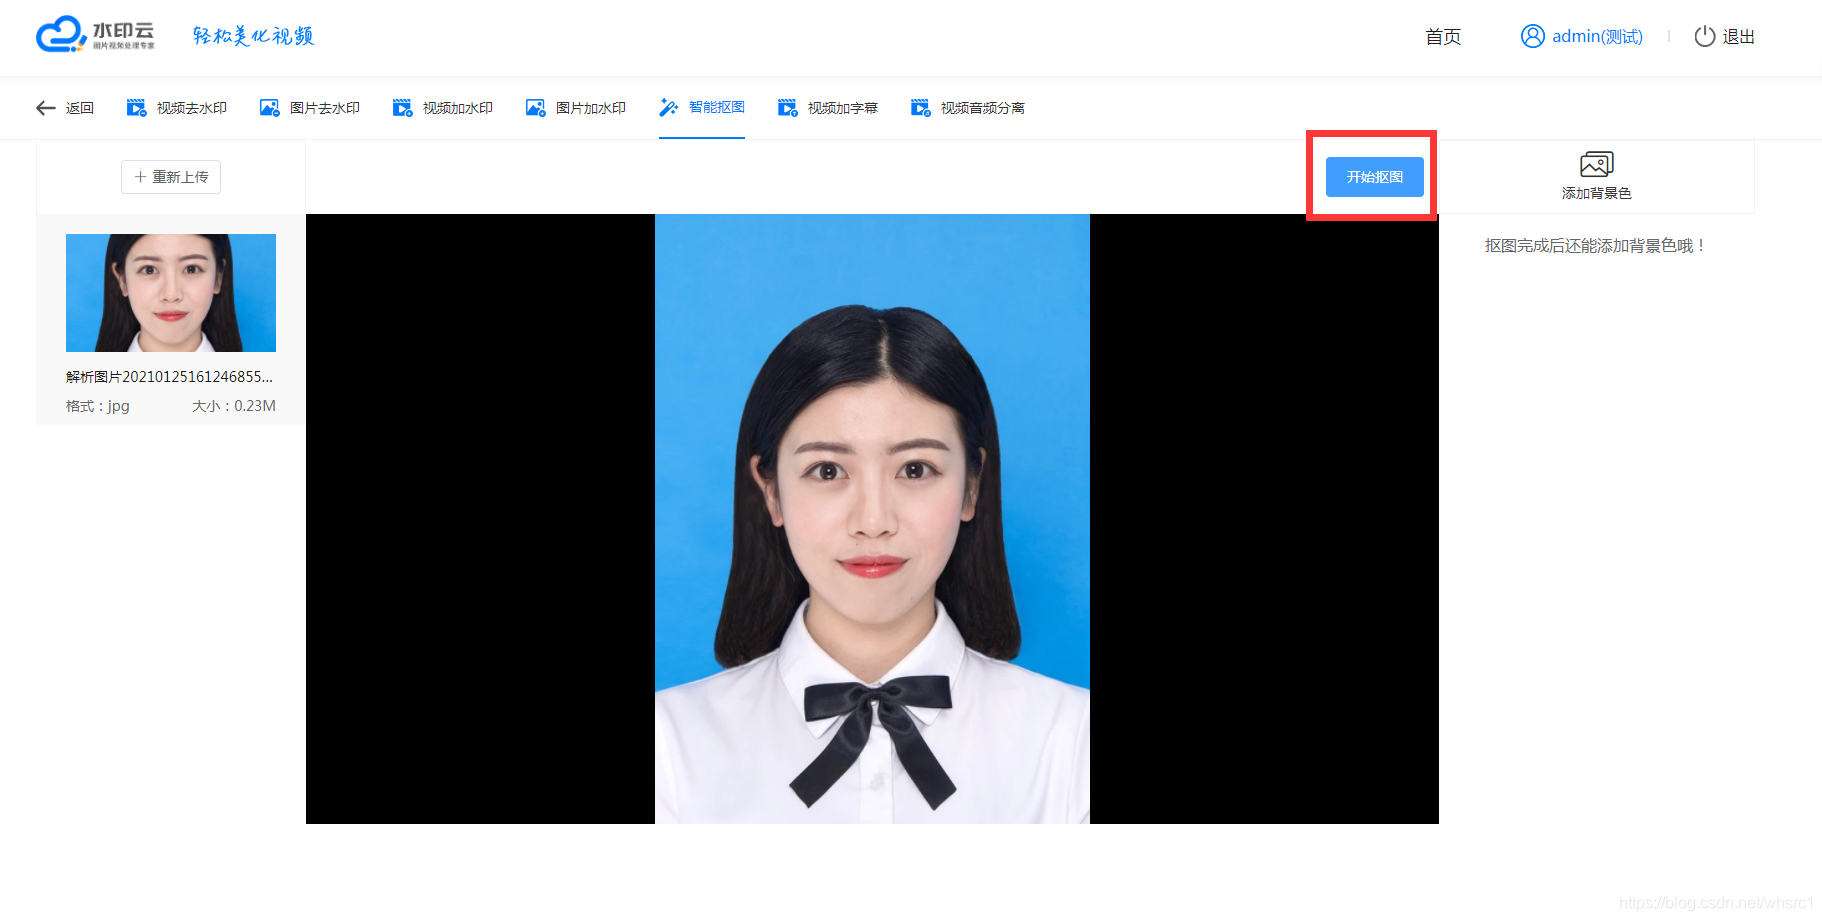Open the 视频加水印 tab

tap(443, 108)
